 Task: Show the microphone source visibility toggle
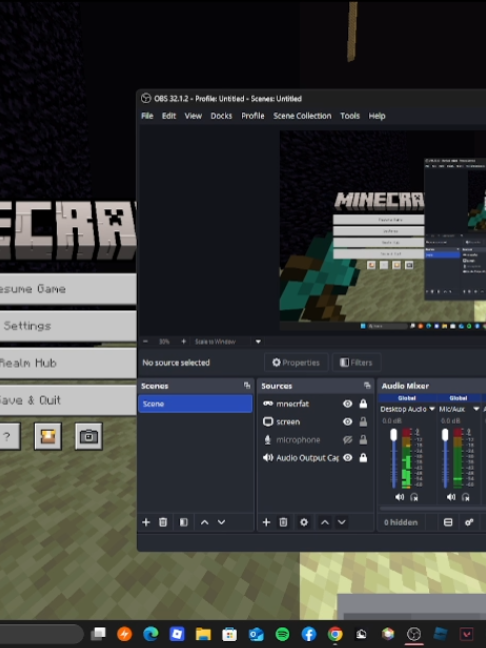348,440
